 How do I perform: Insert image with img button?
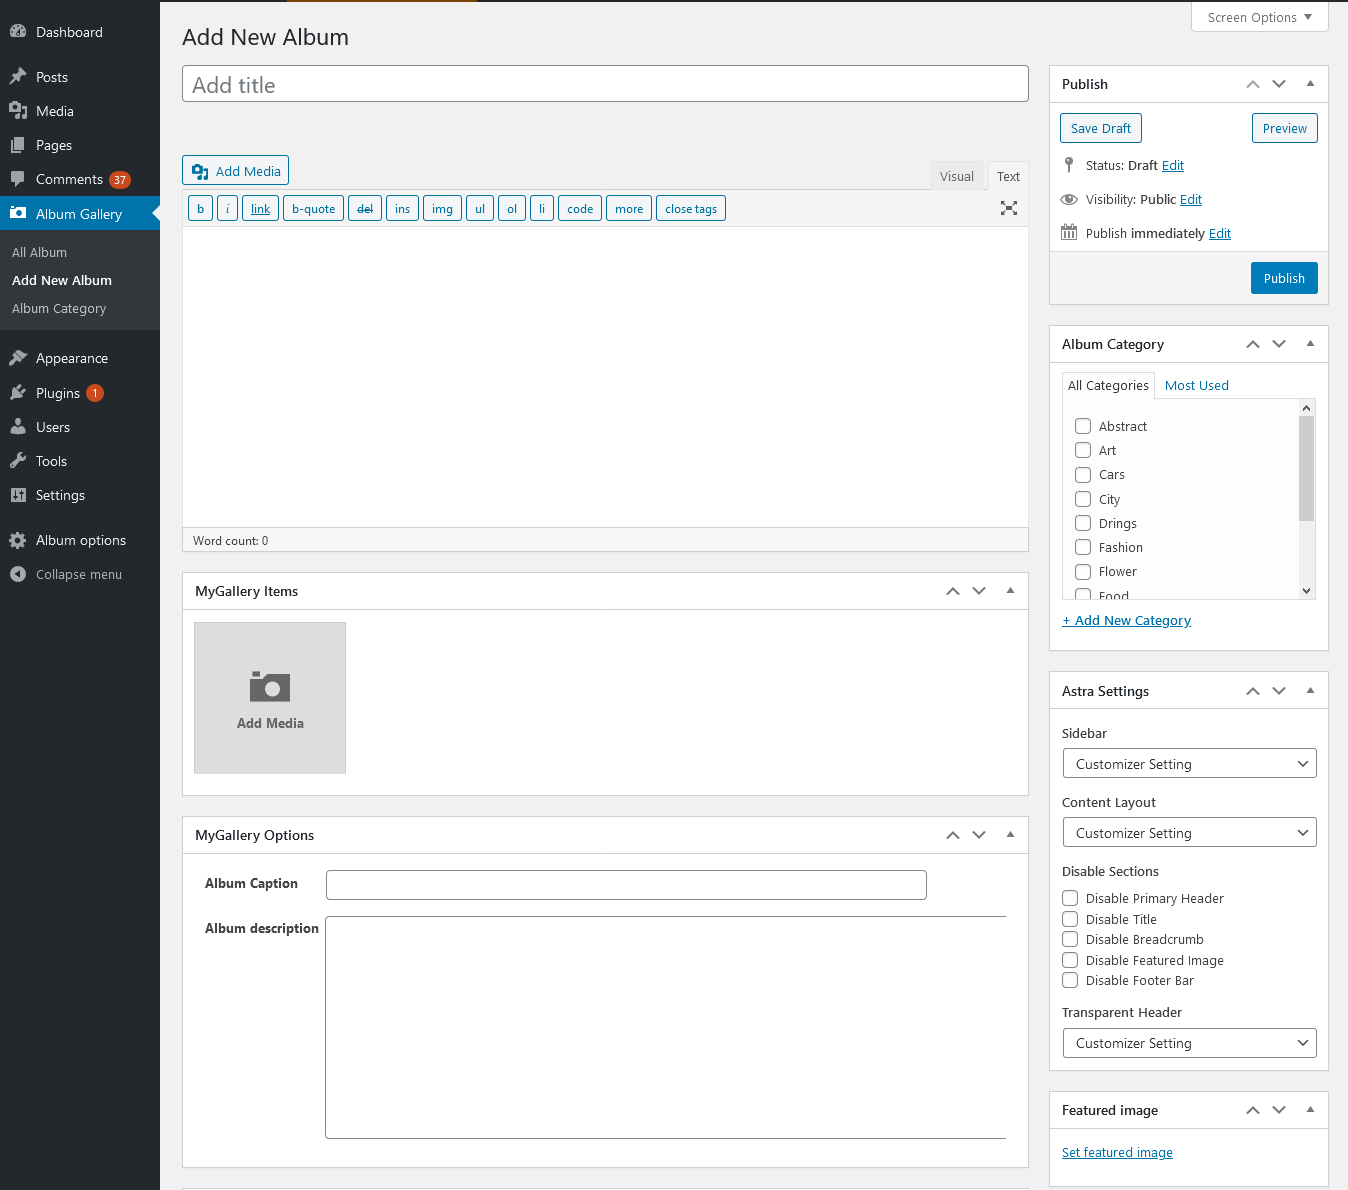[442, 208]
